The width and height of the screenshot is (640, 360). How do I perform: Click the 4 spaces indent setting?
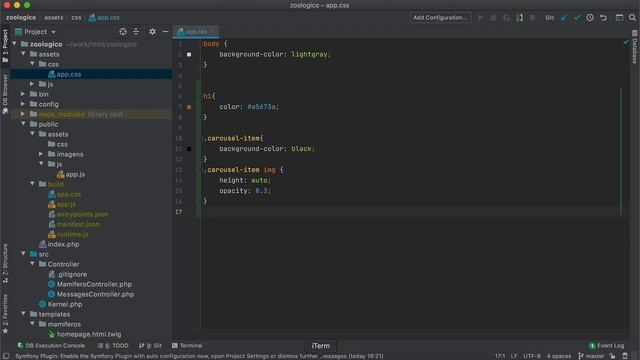(x=559, y=356)
